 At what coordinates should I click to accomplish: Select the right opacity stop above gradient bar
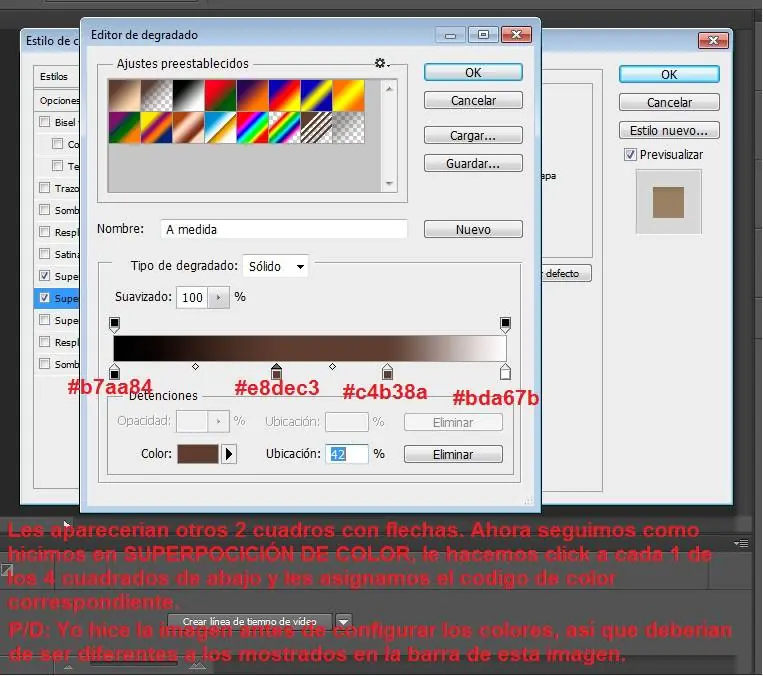pos(505,324)
